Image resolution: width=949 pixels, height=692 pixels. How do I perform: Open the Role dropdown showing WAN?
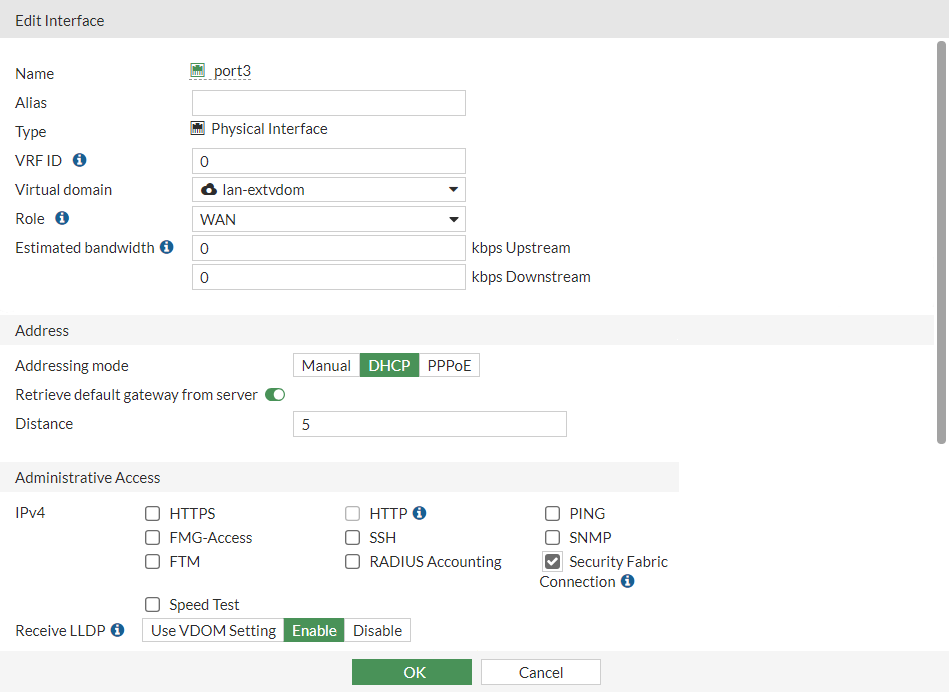pos(328,219)
